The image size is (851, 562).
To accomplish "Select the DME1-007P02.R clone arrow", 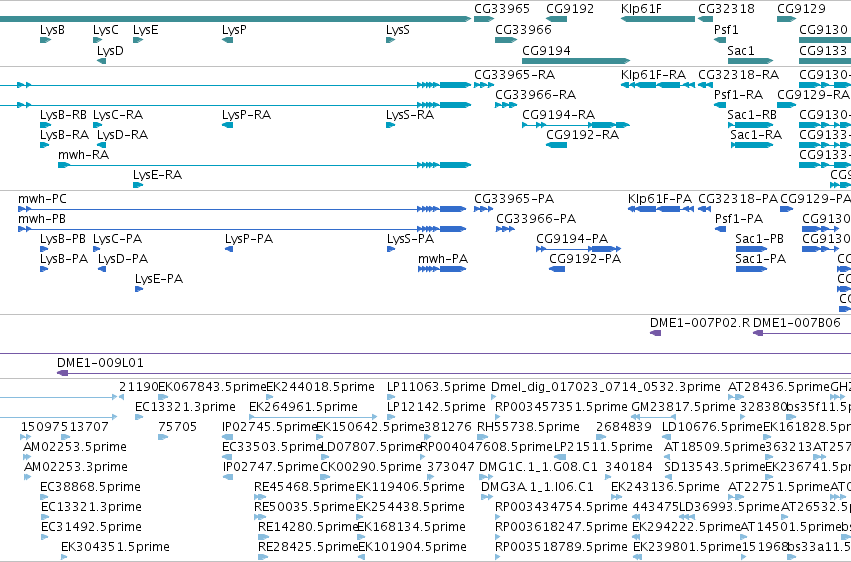I will tap(656, 333).
